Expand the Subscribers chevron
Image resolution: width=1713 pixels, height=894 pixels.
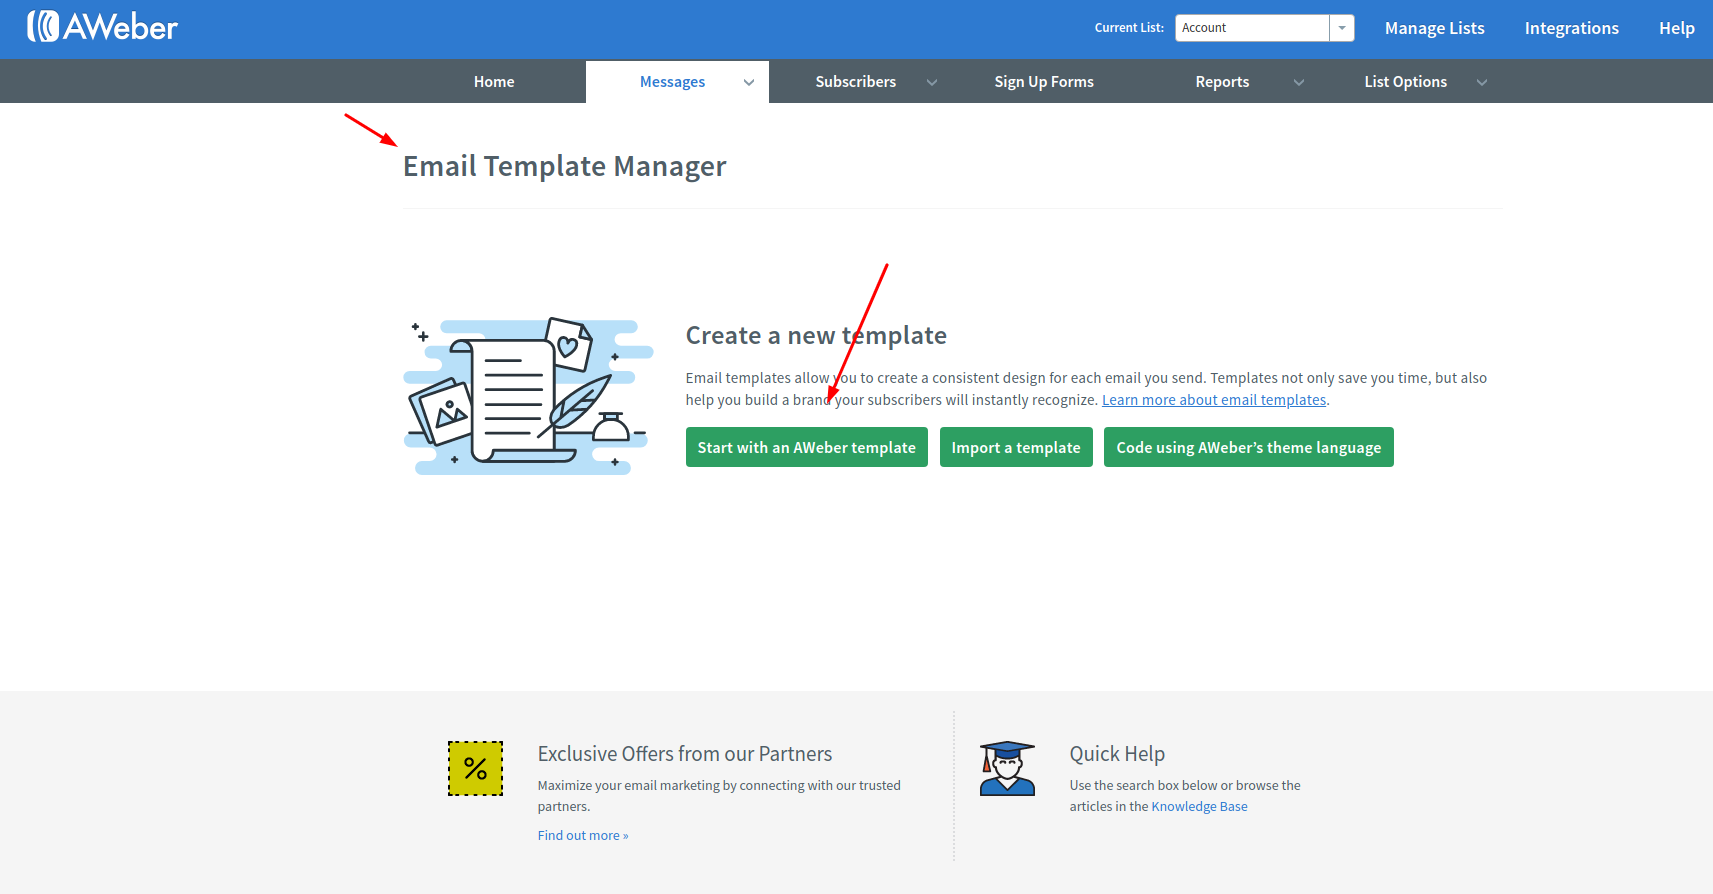(932, 83)
